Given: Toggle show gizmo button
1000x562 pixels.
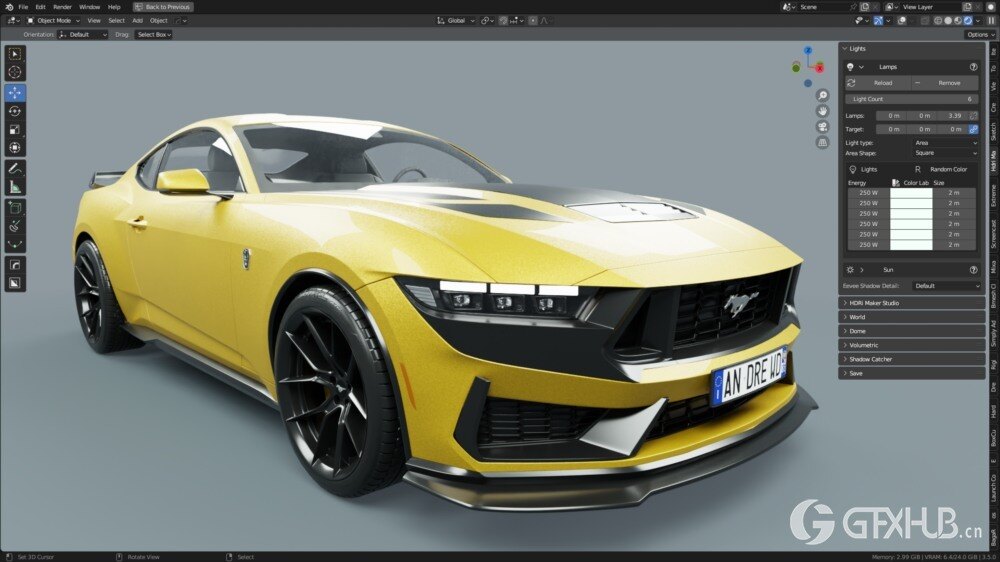Looking at the screenshot, I should tap(878, 20).
